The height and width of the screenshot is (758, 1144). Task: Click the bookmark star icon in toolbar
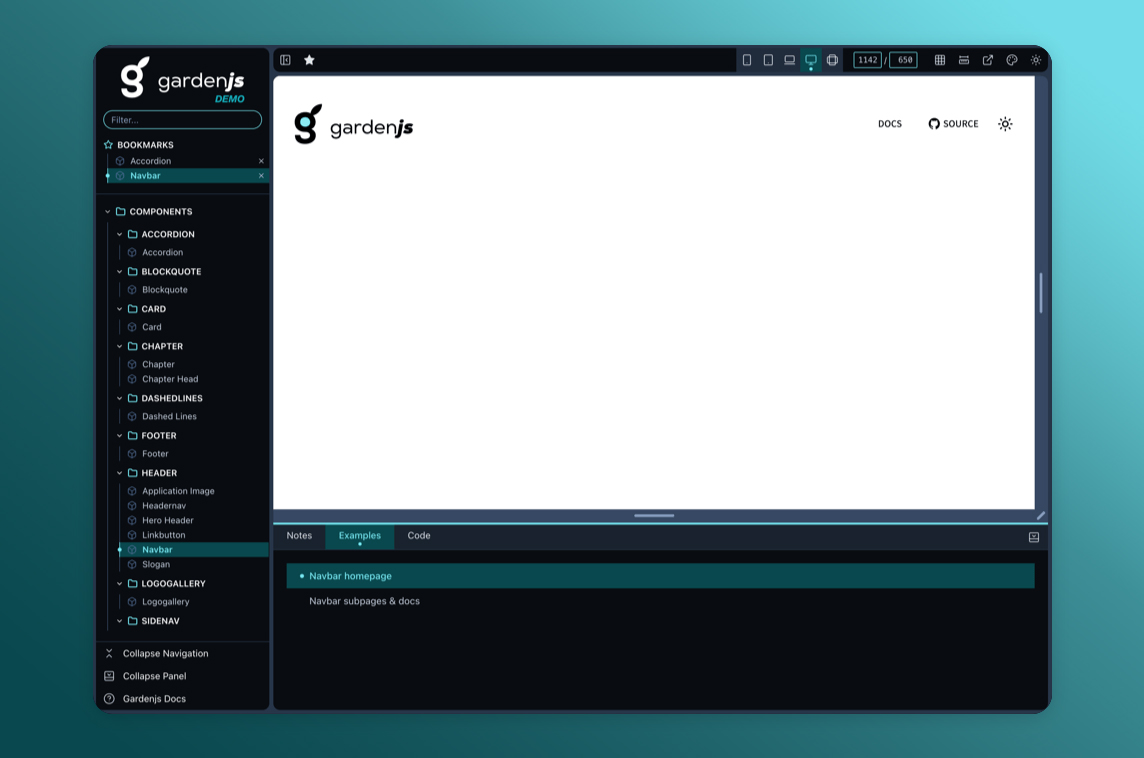click(x=309, y=60)
